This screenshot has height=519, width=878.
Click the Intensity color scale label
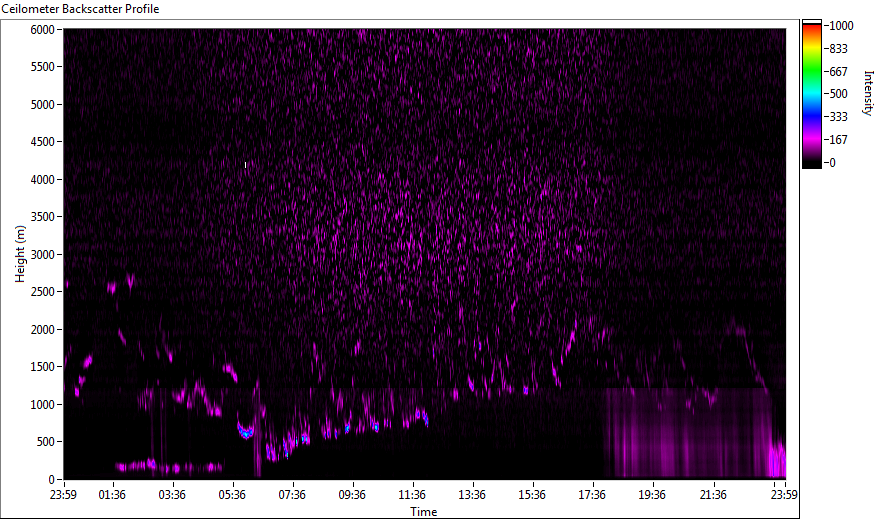click(868, 93)
